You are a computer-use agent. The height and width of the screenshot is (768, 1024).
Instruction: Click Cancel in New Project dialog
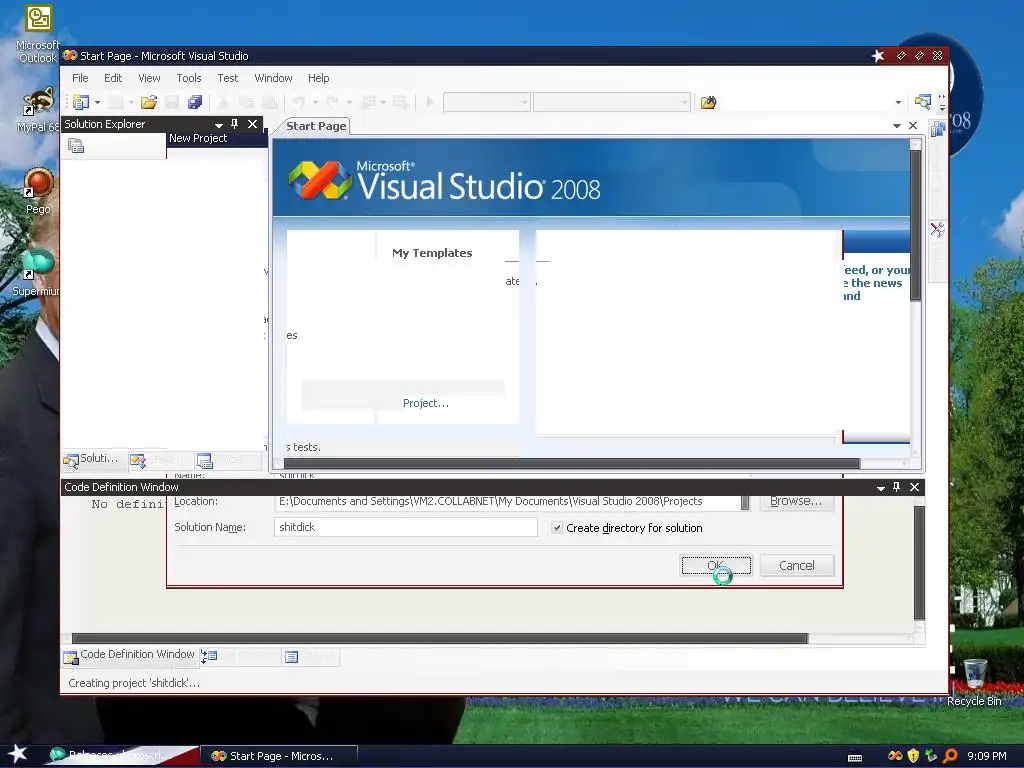797,565
